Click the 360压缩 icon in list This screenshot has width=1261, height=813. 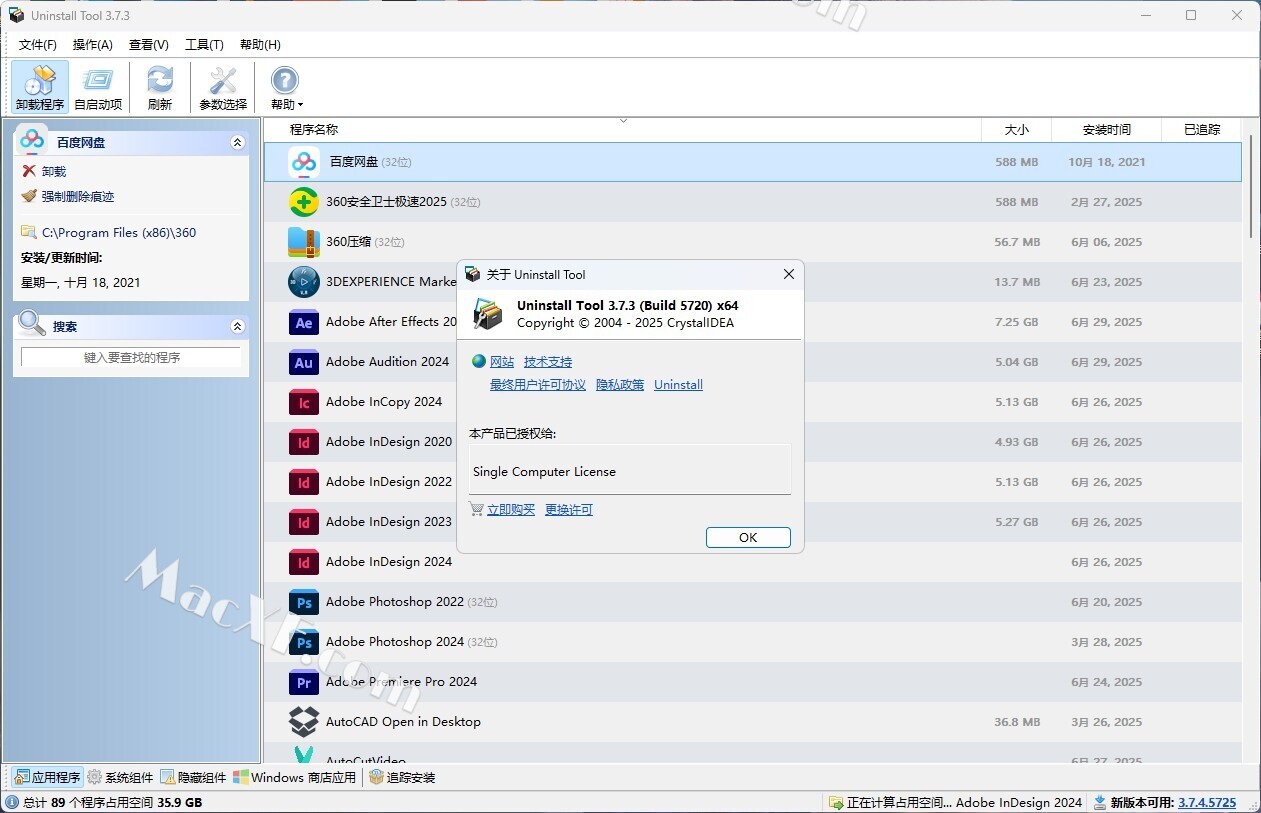pos(304,242)
